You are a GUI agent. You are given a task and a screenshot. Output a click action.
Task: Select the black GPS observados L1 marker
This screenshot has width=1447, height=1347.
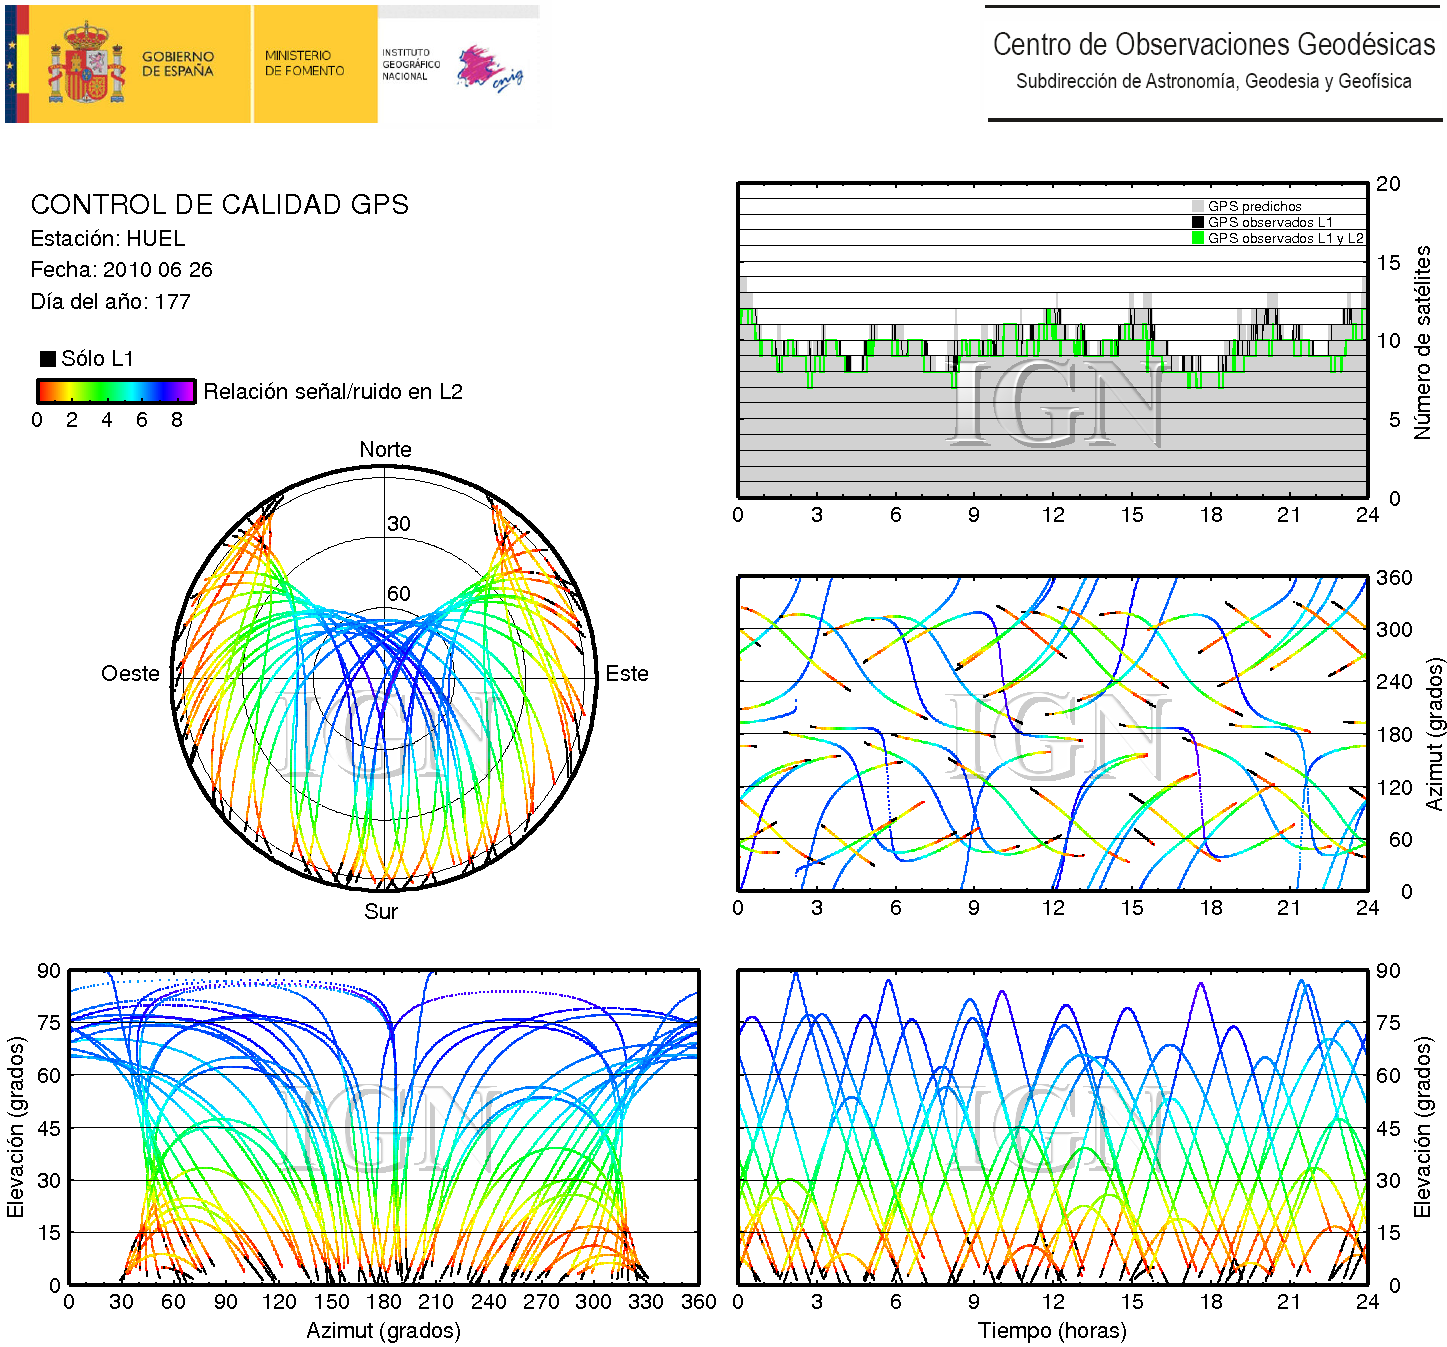click(1197, 222)
